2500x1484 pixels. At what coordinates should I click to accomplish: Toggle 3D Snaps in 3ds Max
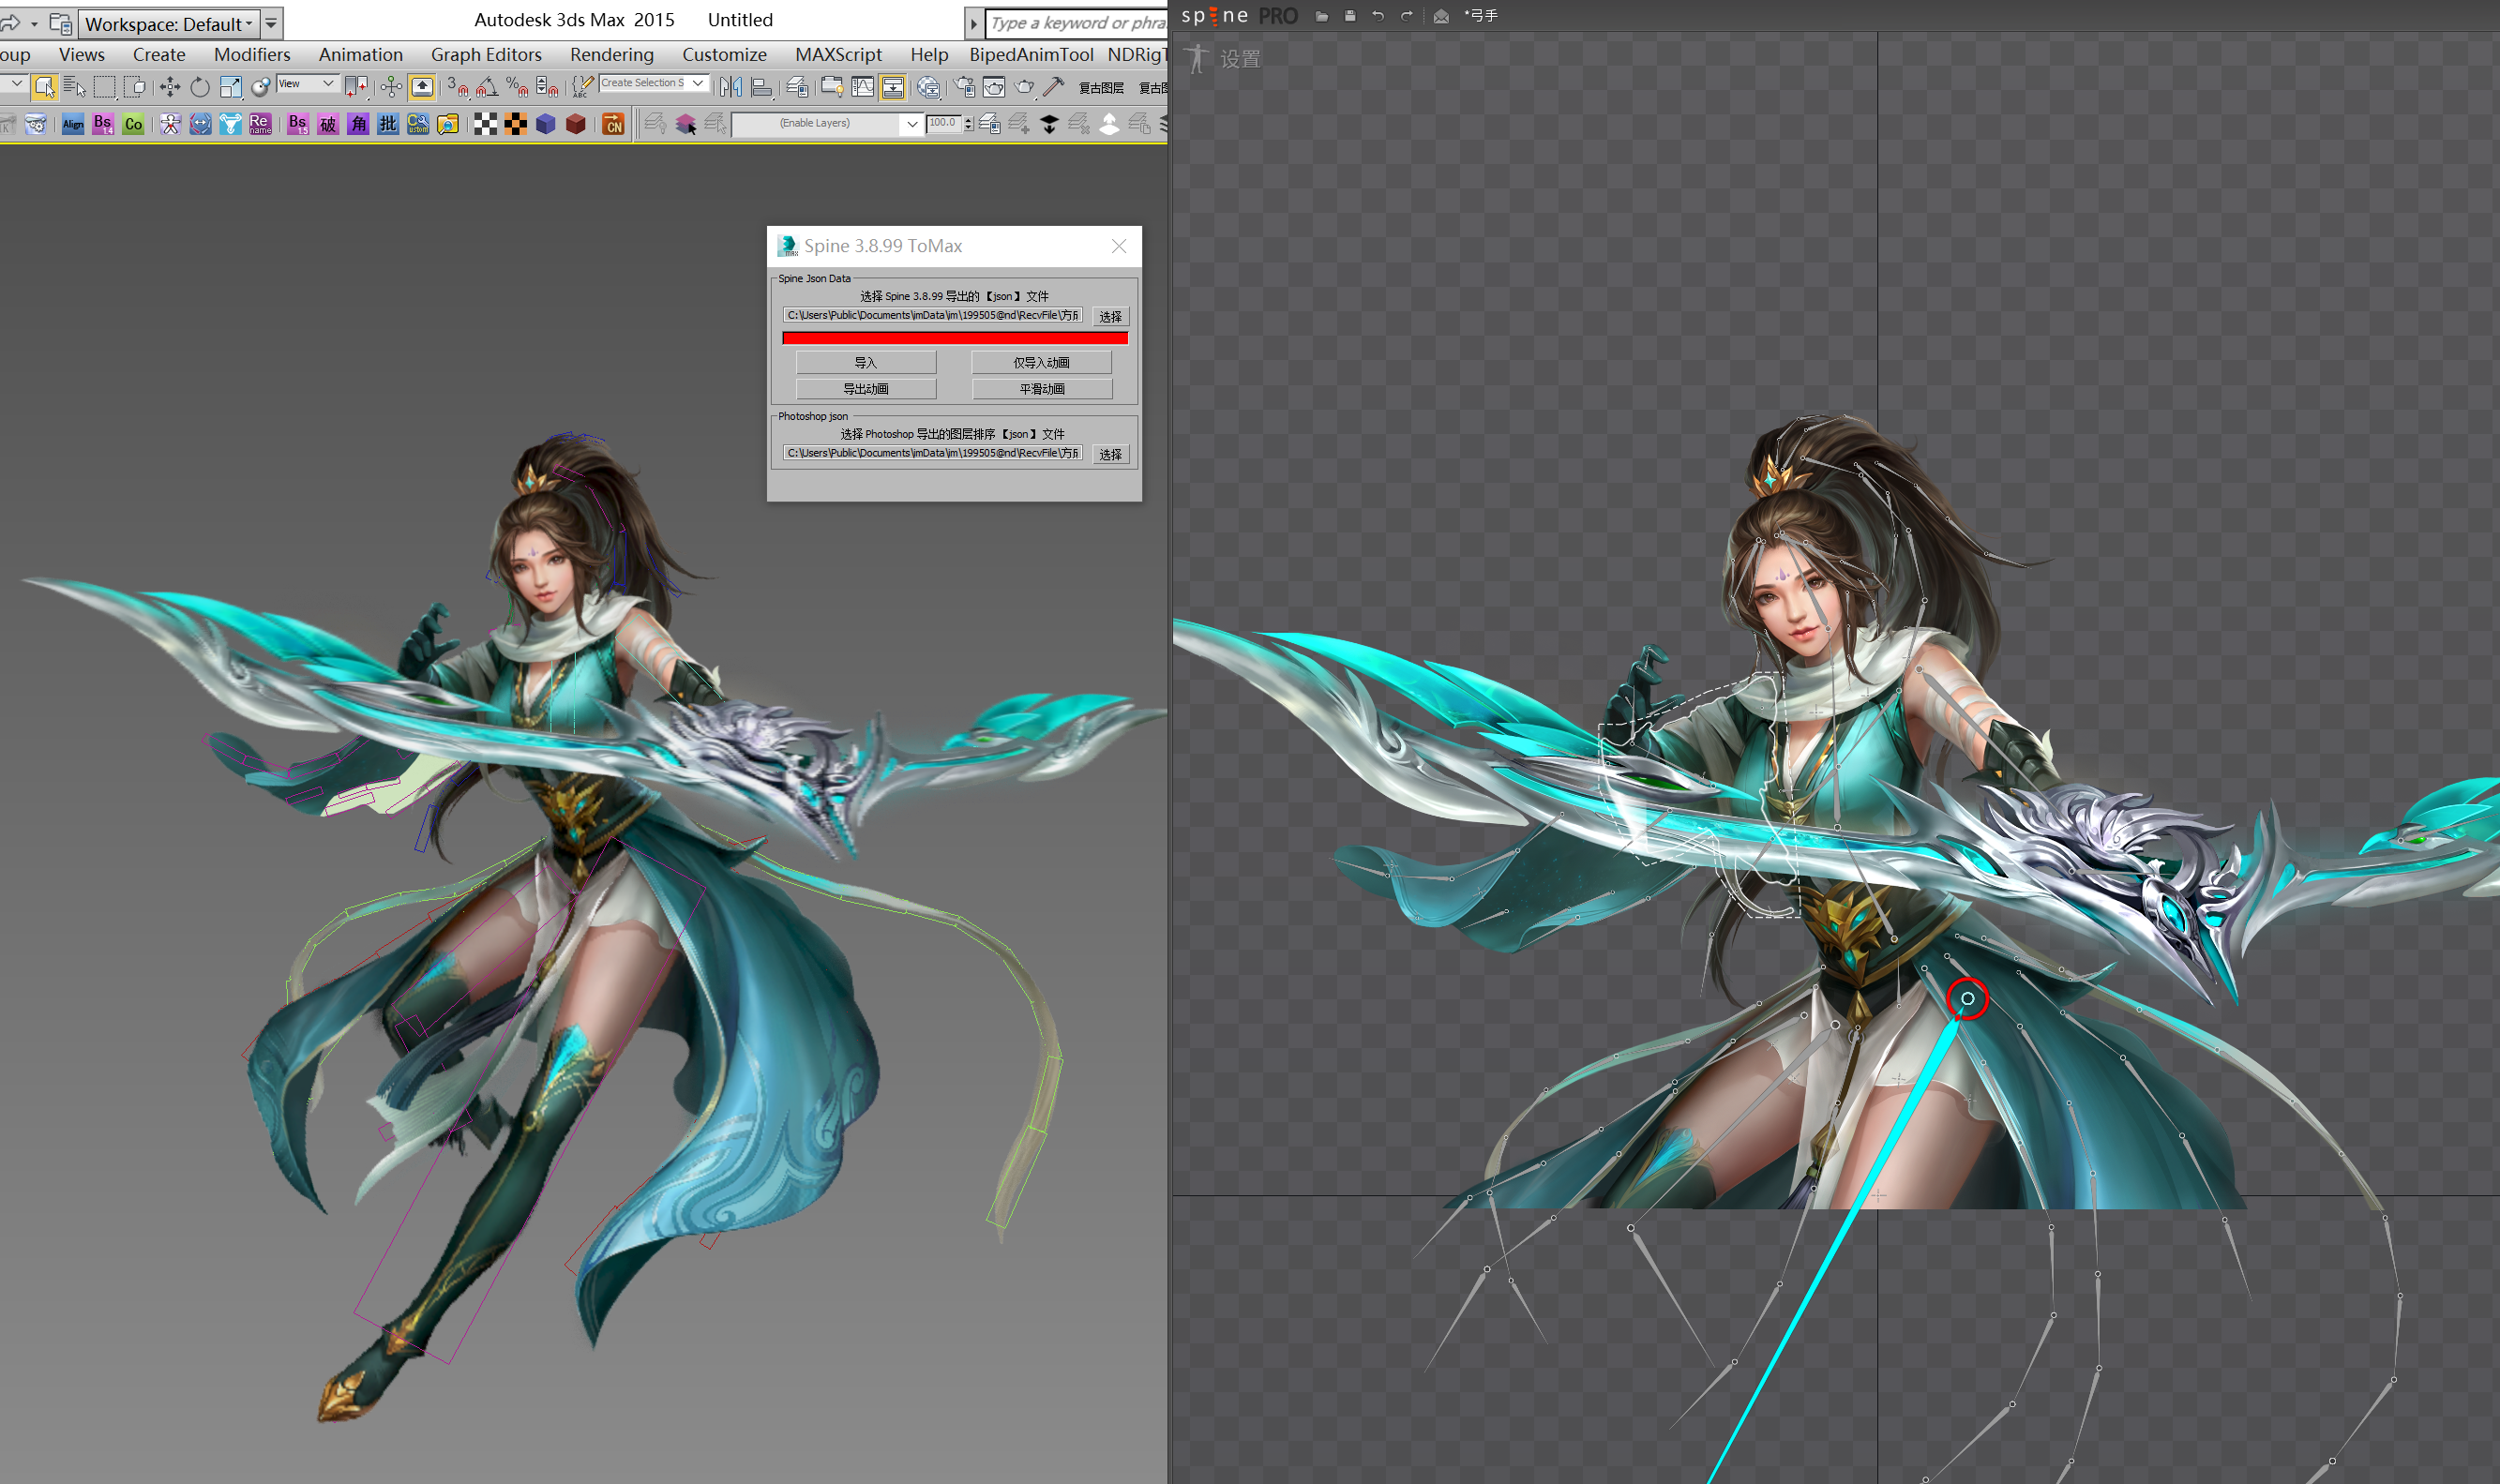coord(457,88)
